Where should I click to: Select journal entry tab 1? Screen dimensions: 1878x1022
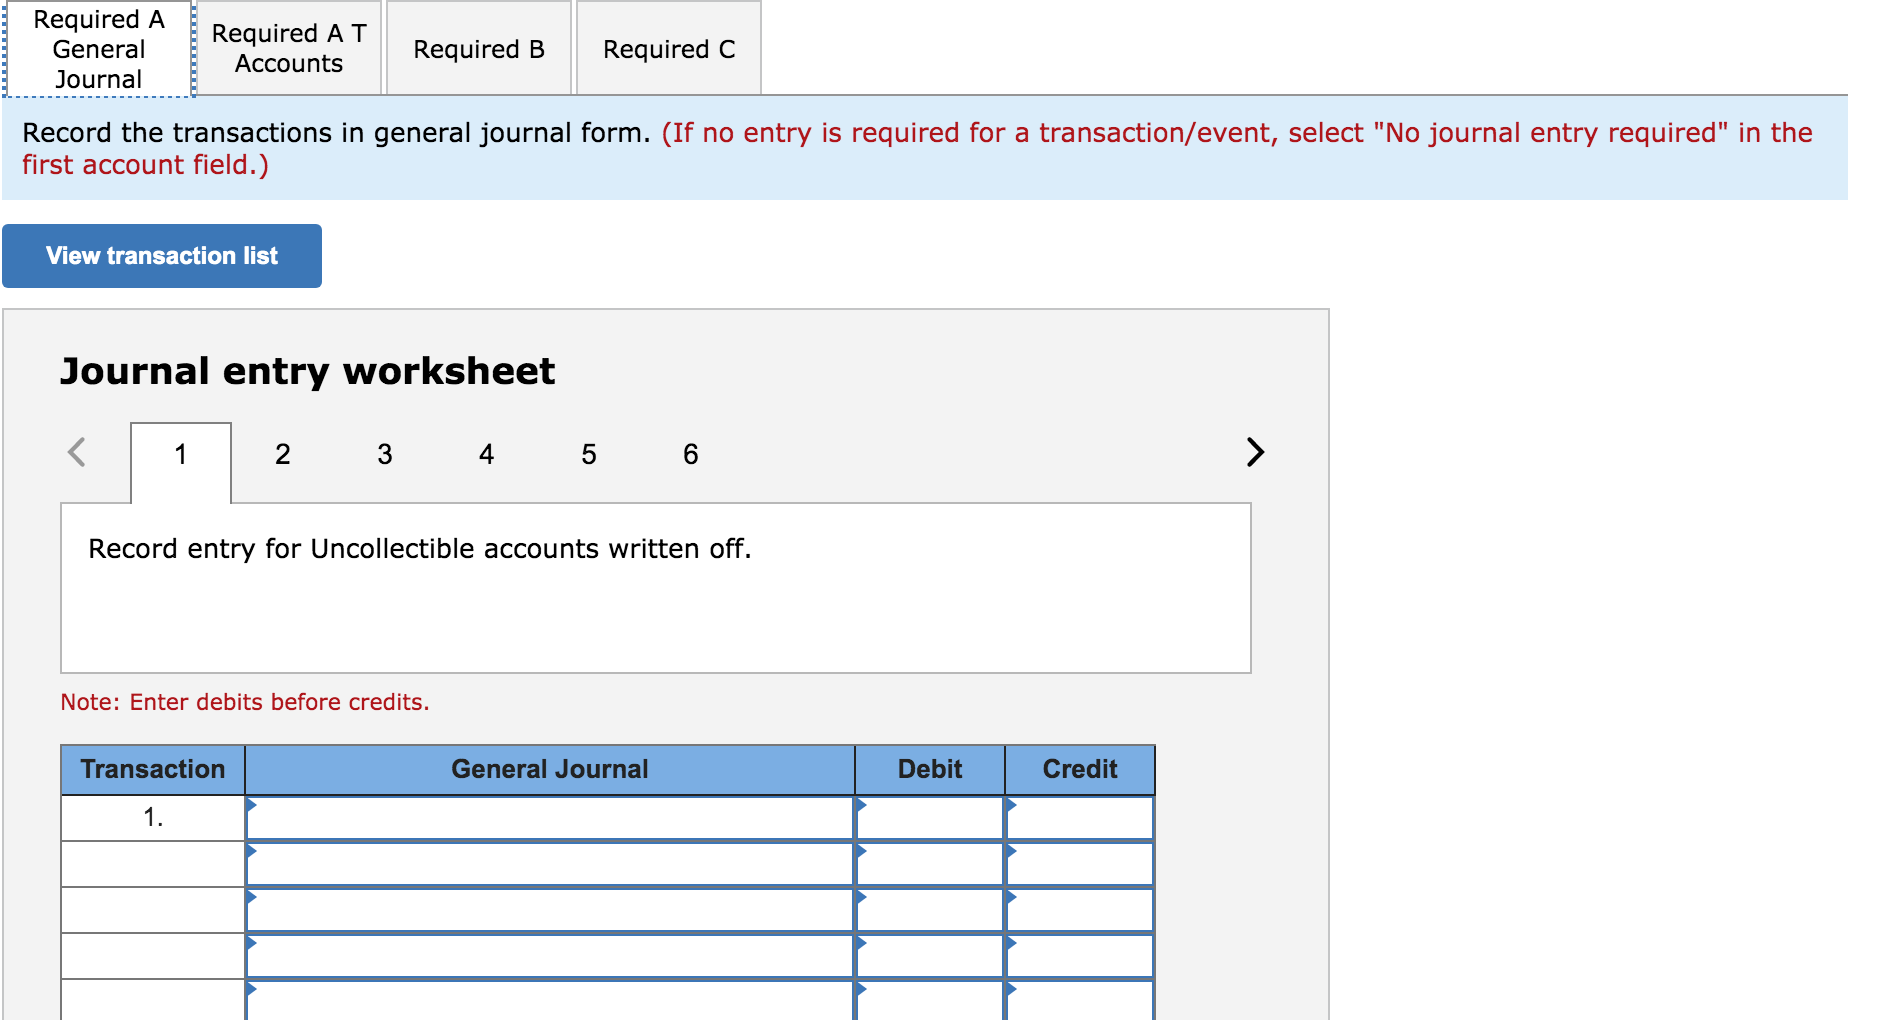click(181, 454)
